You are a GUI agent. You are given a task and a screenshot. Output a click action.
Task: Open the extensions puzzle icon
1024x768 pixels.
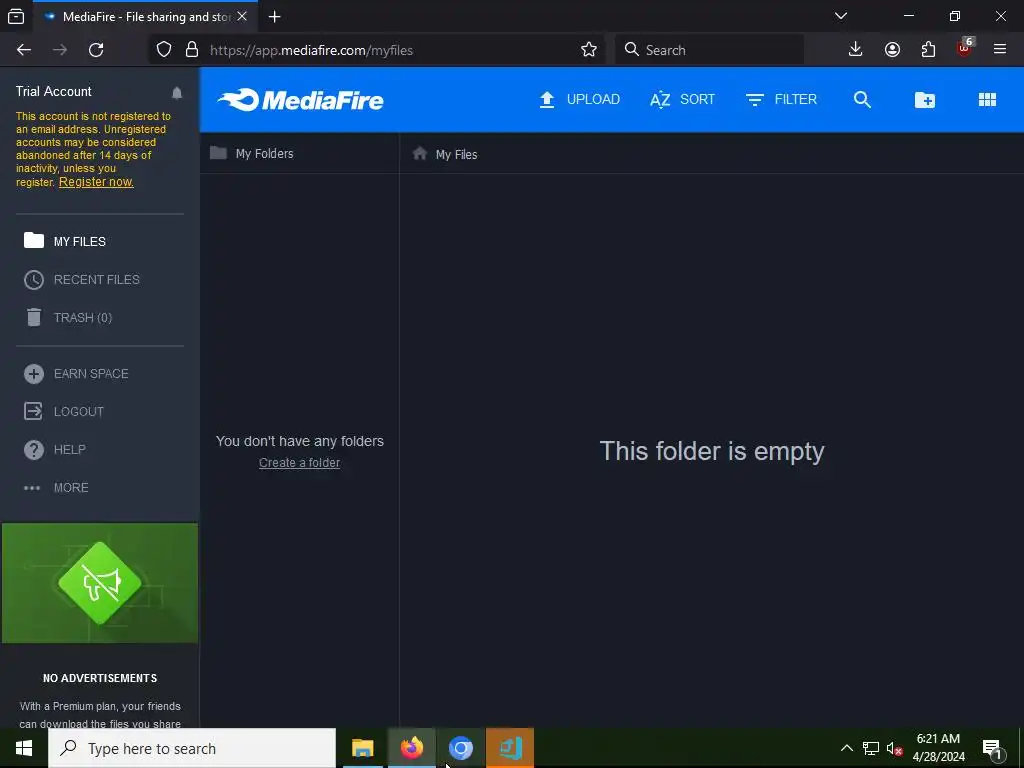click(928, 50)
